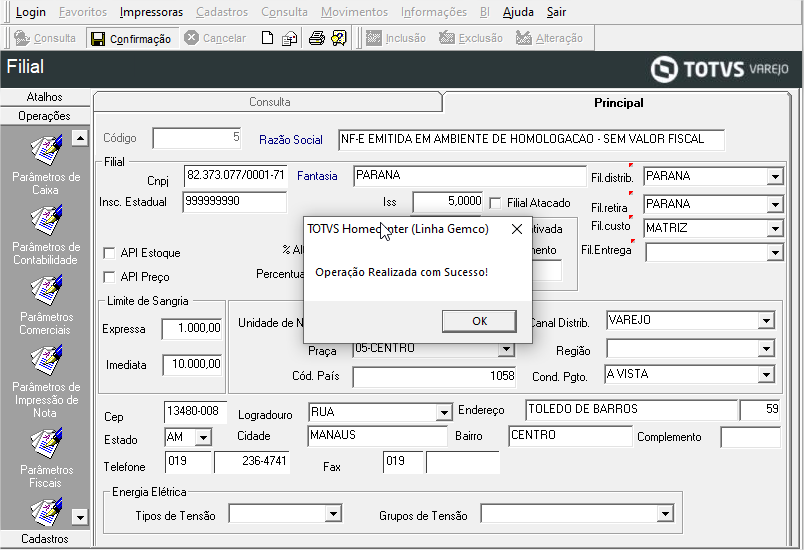
Task: Click the Cidade input field
Action: point(377,436)
